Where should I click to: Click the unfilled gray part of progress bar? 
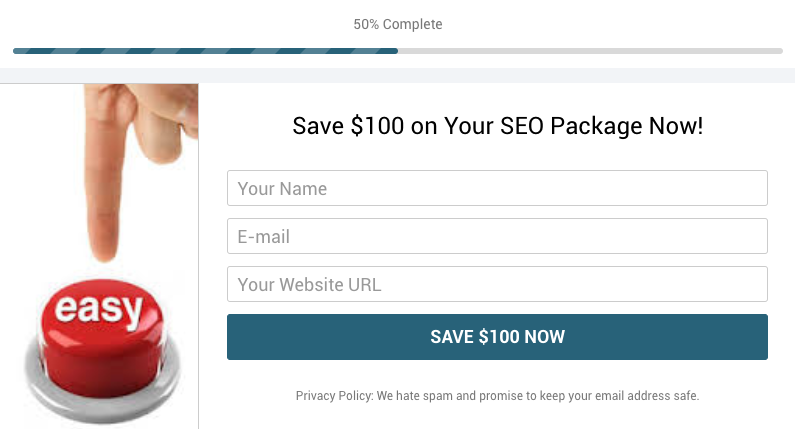point(590,50)
